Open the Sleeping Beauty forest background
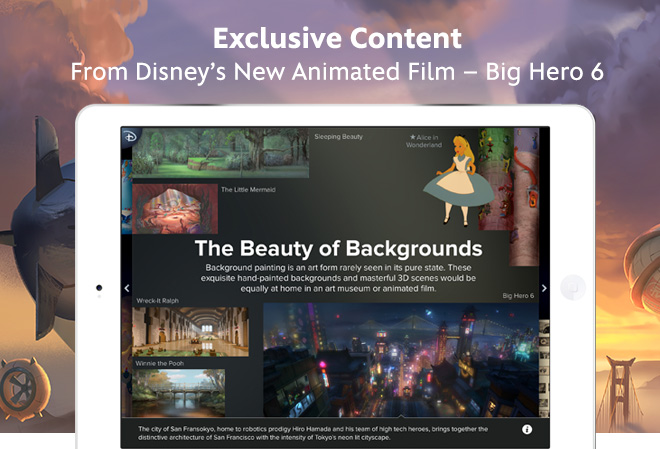The width and height of the screenshot is (660, 449). click(x=220, y=153)
